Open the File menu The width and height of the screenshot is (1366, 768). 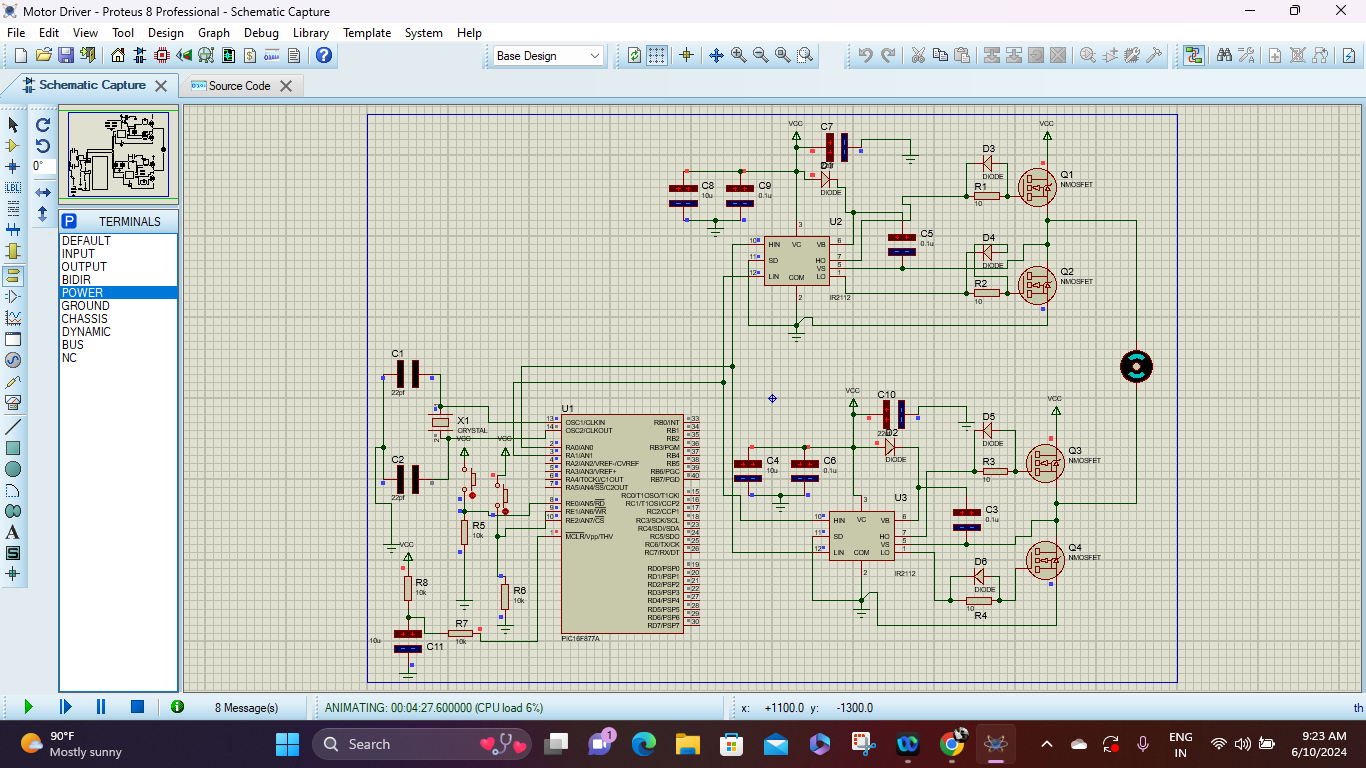pyautogui.click(x=16, y=32)
